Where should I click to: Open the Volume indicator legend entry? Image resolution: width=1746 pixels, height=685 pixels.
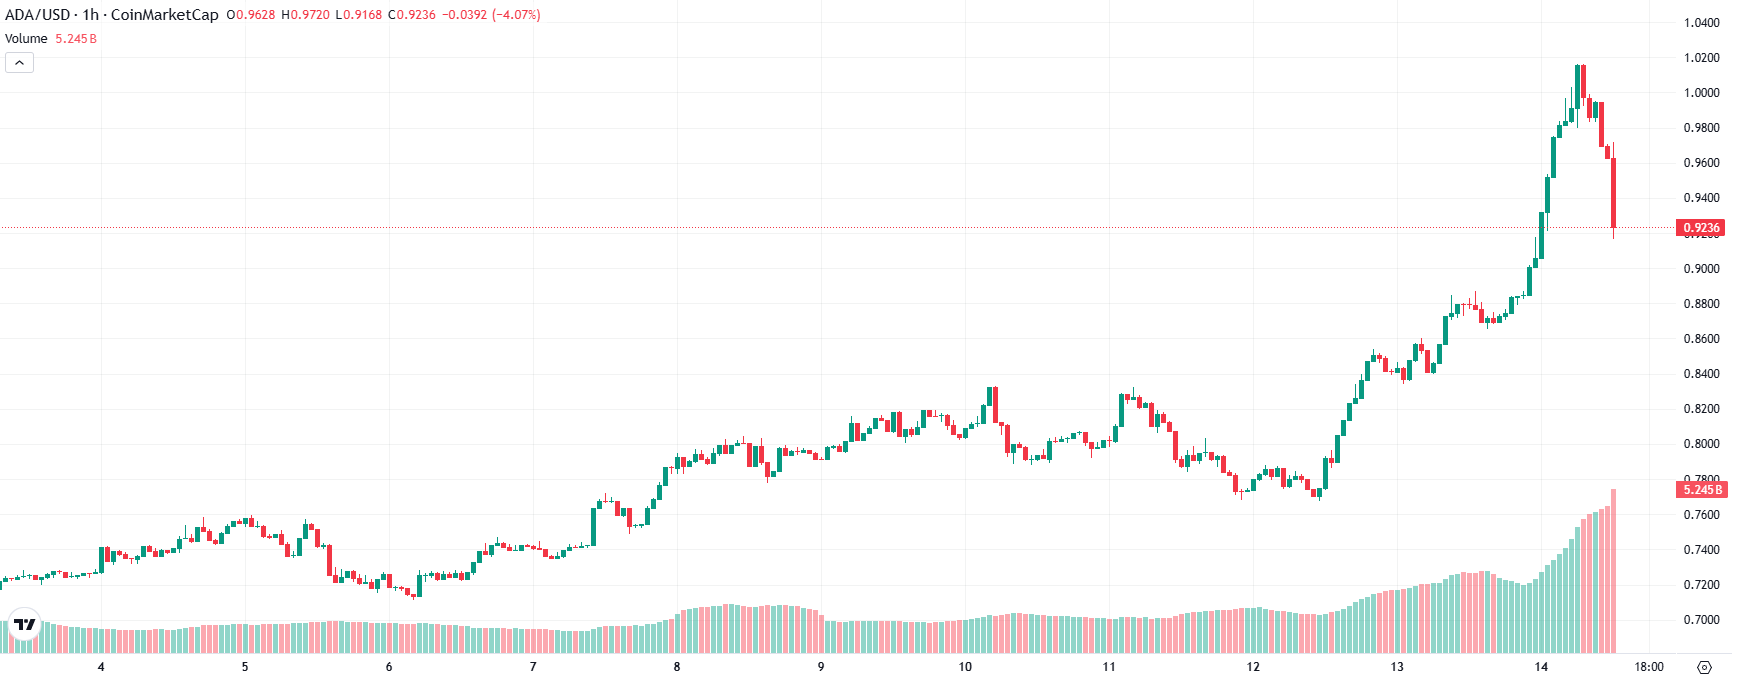[x=25, y=38]
